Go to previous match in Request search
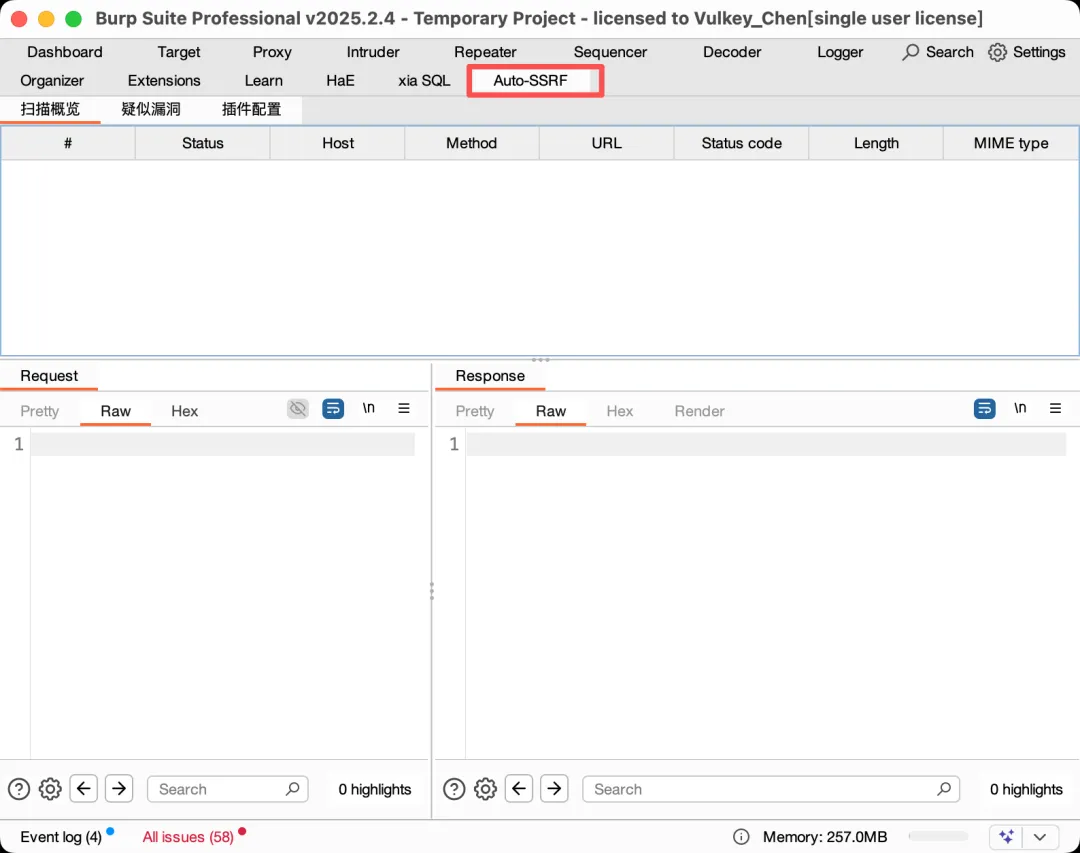Screen dimensions: 1080x853 pos(83,788)
